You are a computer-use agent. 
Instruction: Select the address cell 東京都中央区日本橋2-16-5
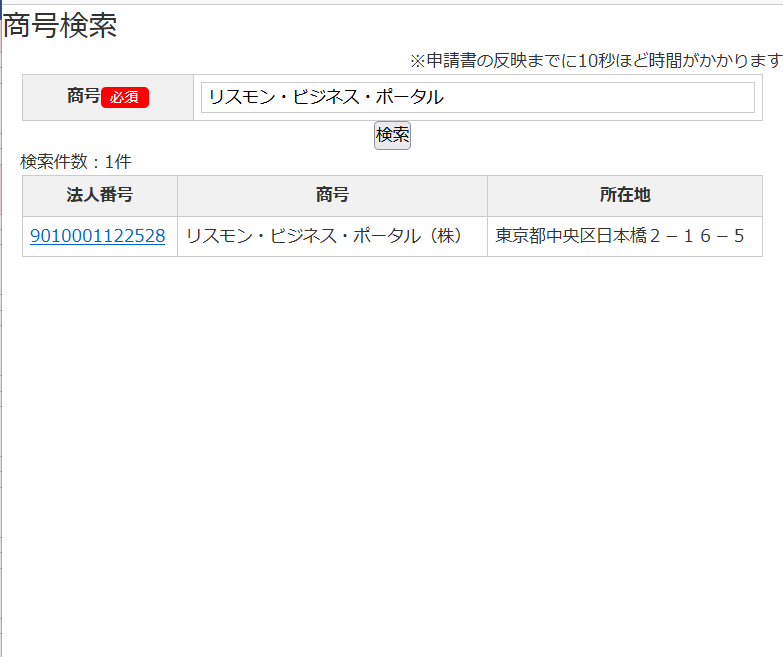coord(625,236)
